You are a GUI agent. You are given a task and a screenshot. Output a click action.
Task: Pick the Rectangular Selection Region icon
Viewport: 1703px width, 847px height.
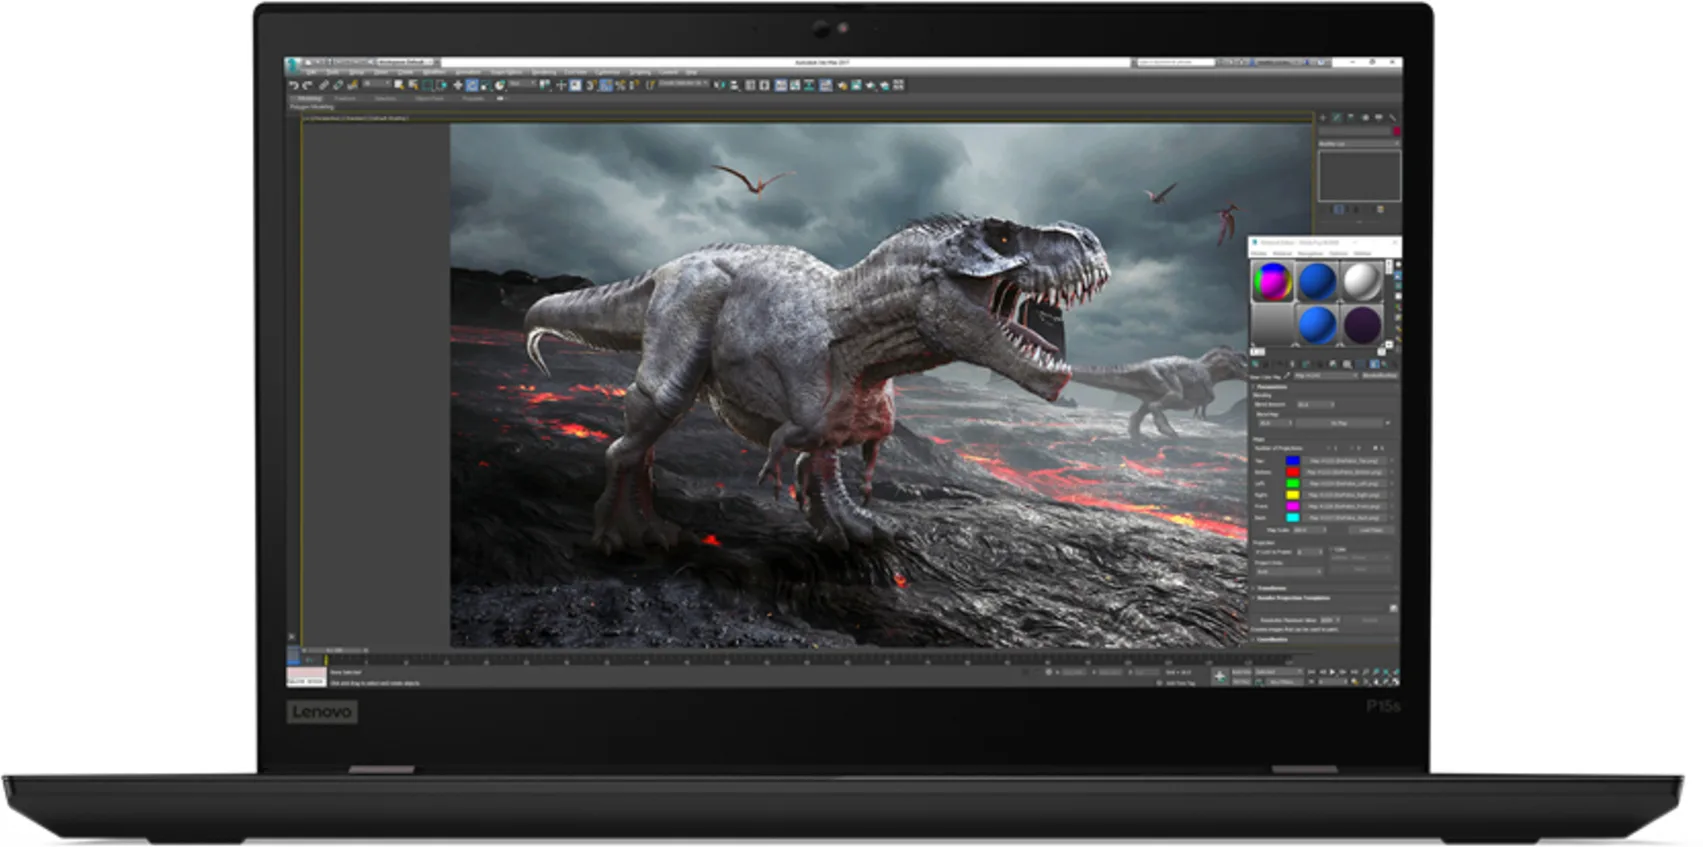tap(427, 85)
